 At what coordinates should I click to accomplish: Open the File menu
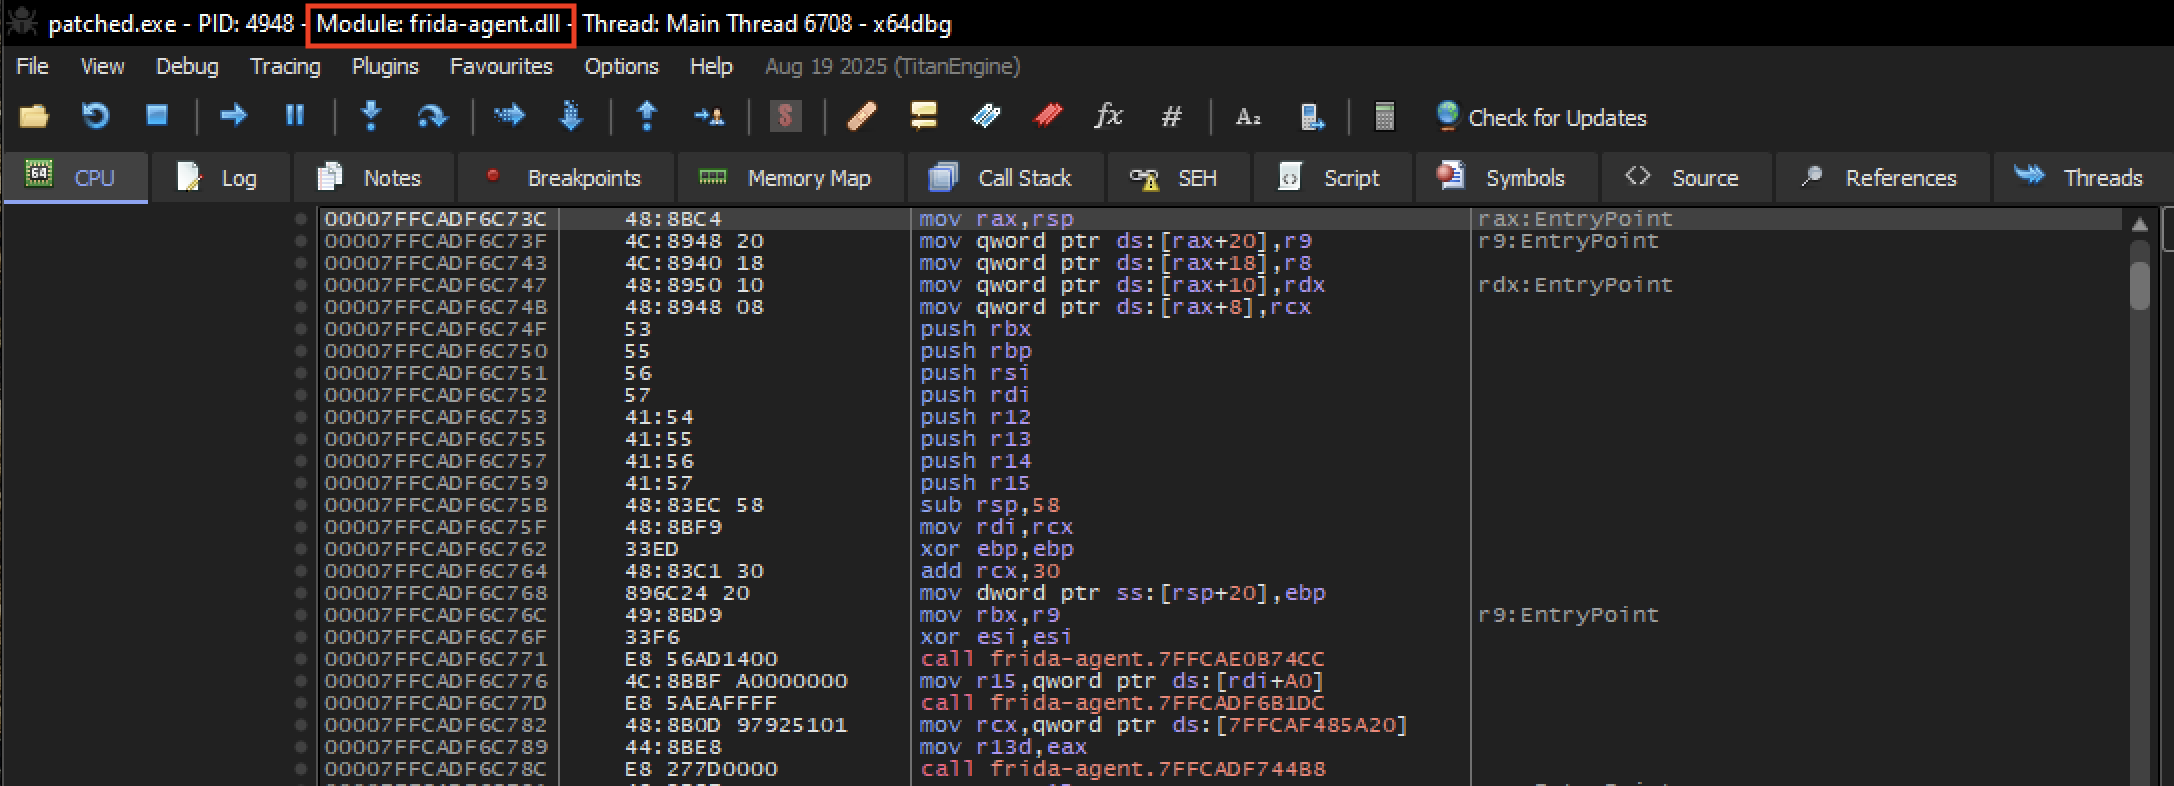tap(32, 66)
